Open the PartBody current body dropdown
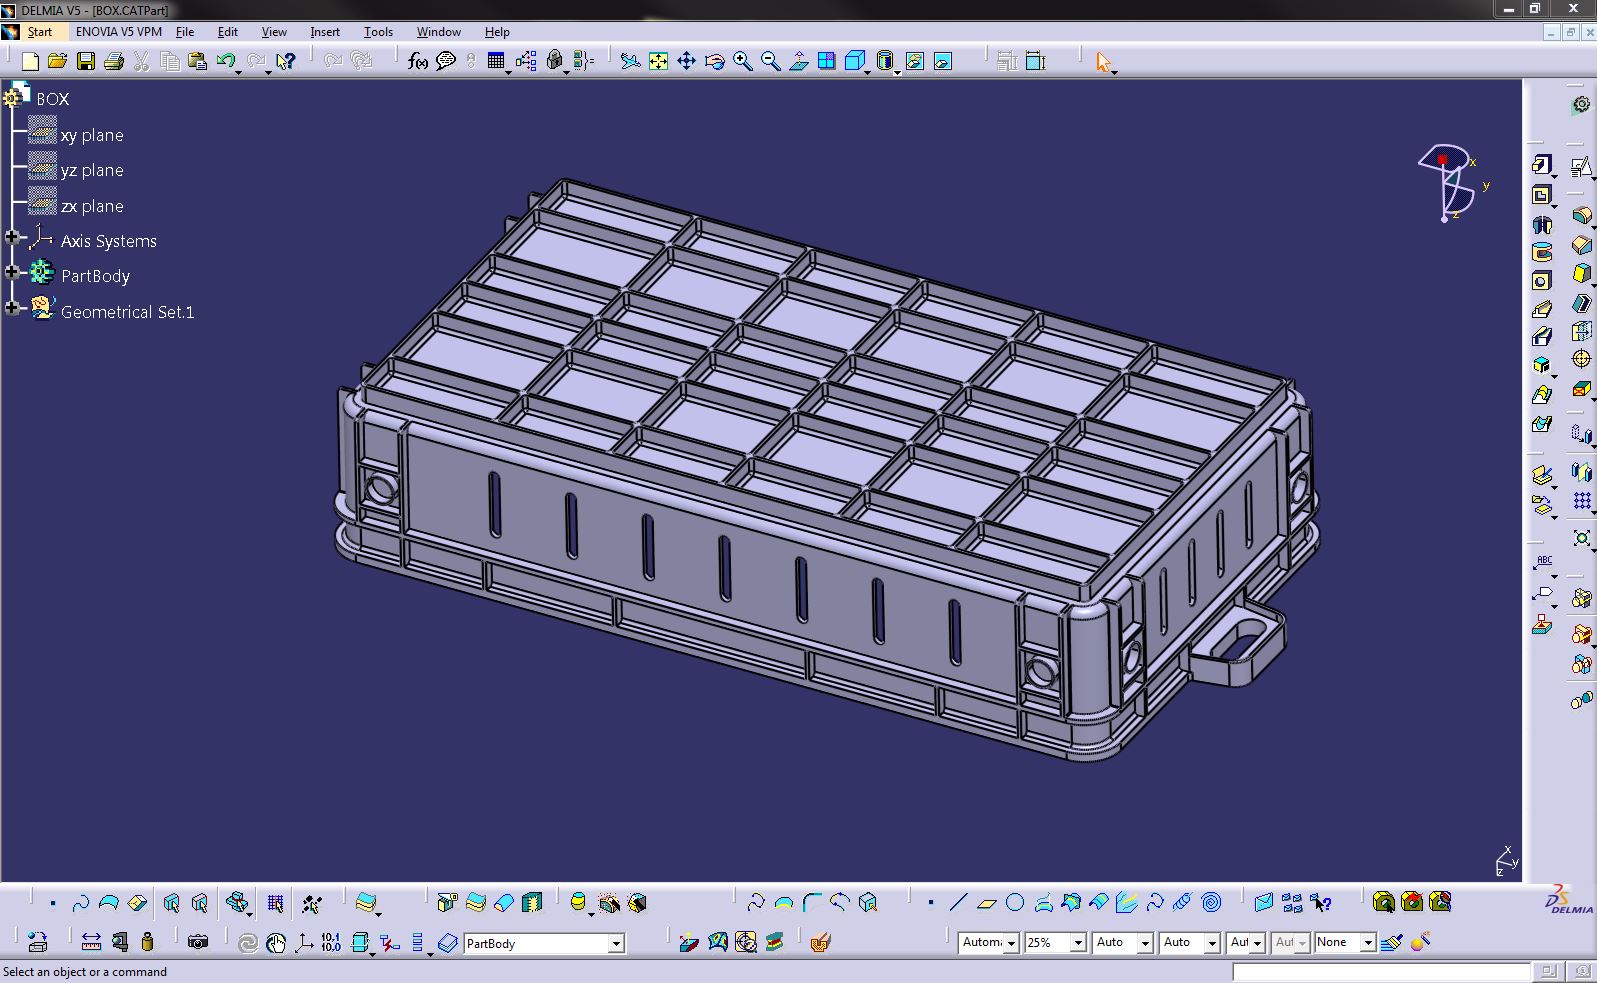Image resolution: width=1597 pixels, height=983 pixels. click(616, 943)
